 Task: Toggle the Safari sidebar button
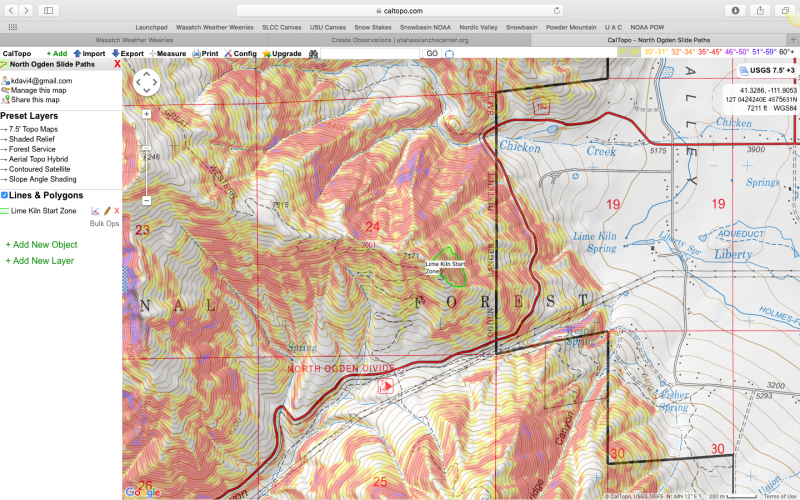48,10
